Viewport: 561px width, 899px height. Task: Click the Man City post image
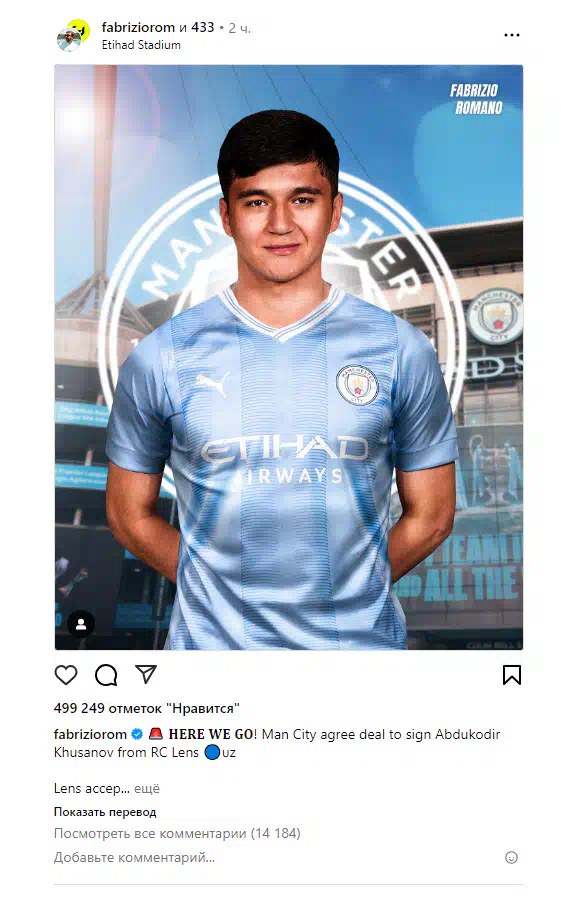pos(289,357)
